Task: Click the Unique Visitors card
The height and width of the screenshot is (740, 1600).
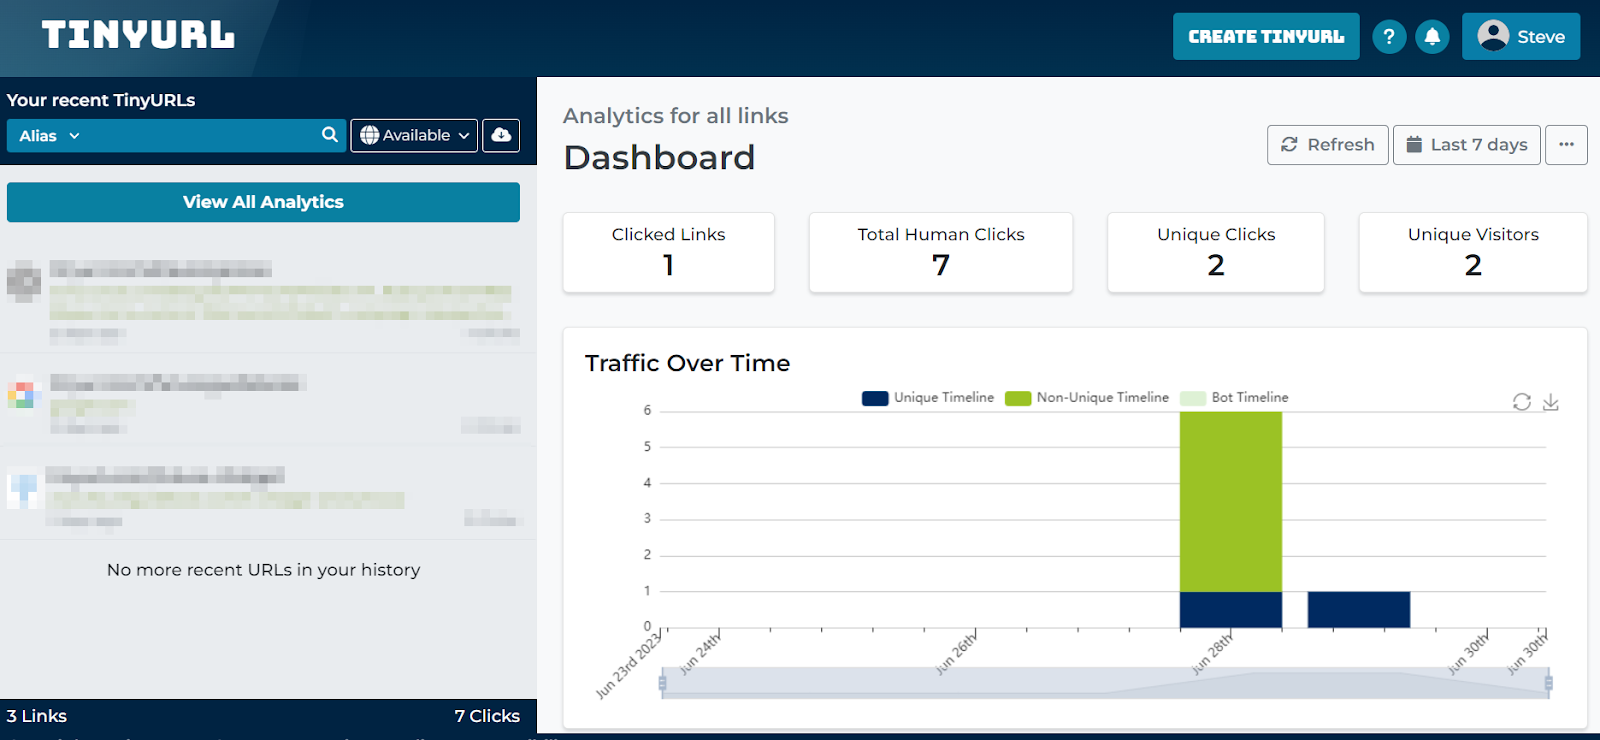Action: 1472,252
